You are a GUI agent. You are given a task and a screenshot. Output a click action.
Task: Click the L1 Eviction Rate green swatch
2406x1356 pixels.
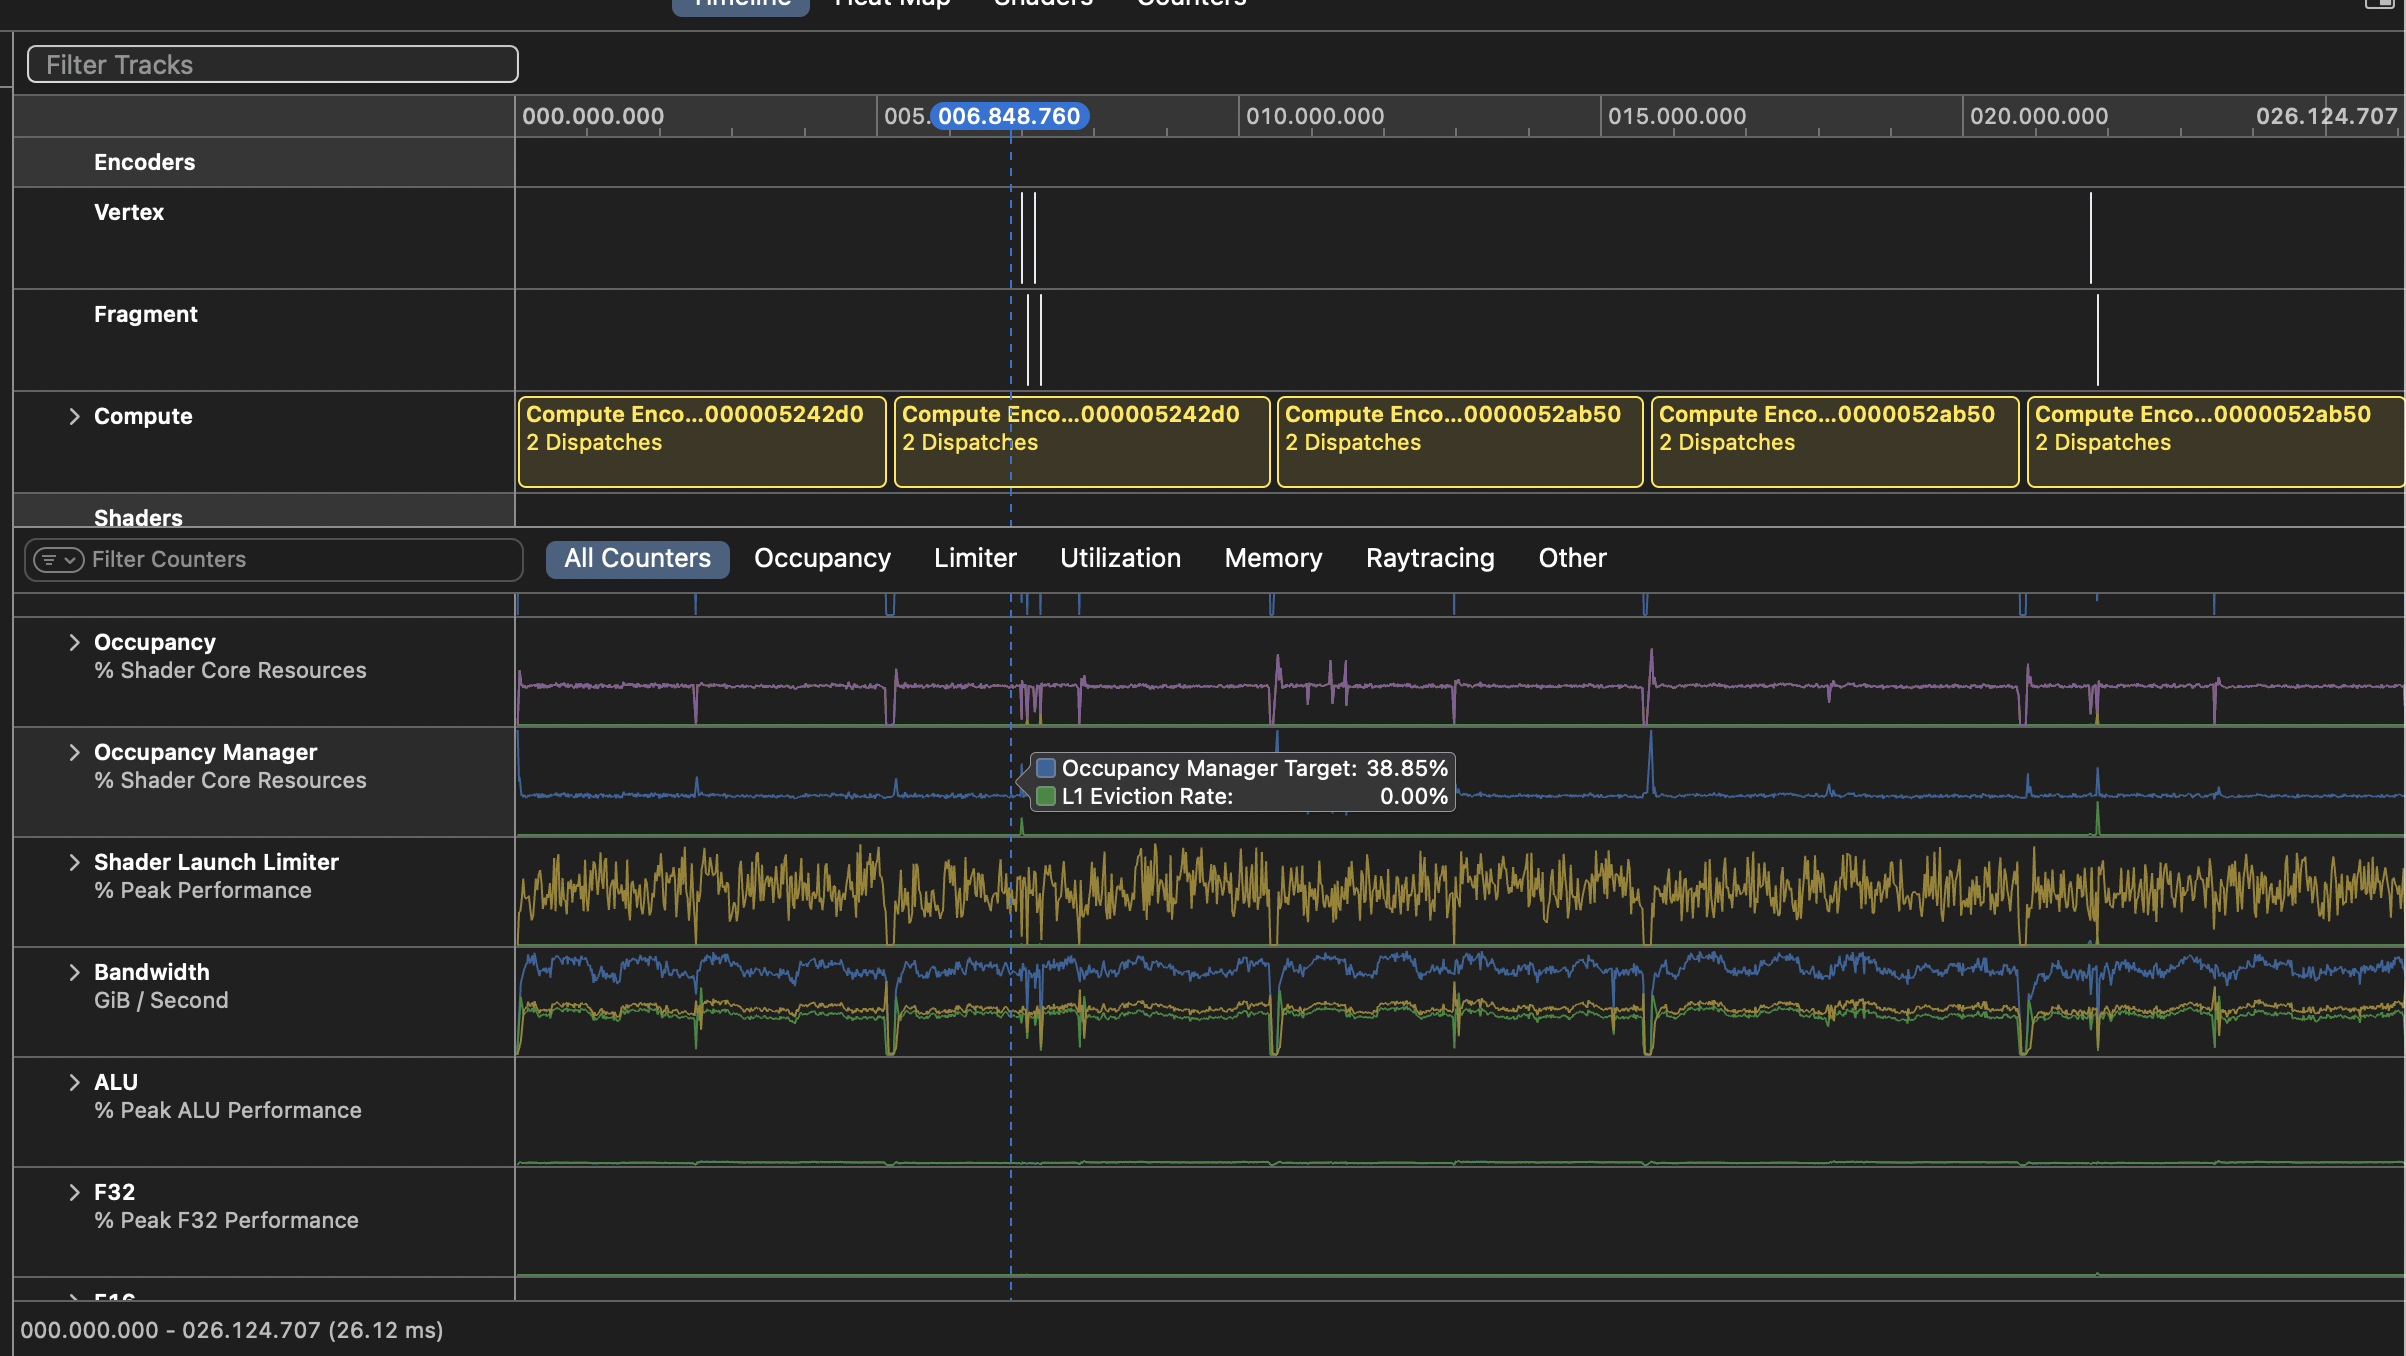1046,796
